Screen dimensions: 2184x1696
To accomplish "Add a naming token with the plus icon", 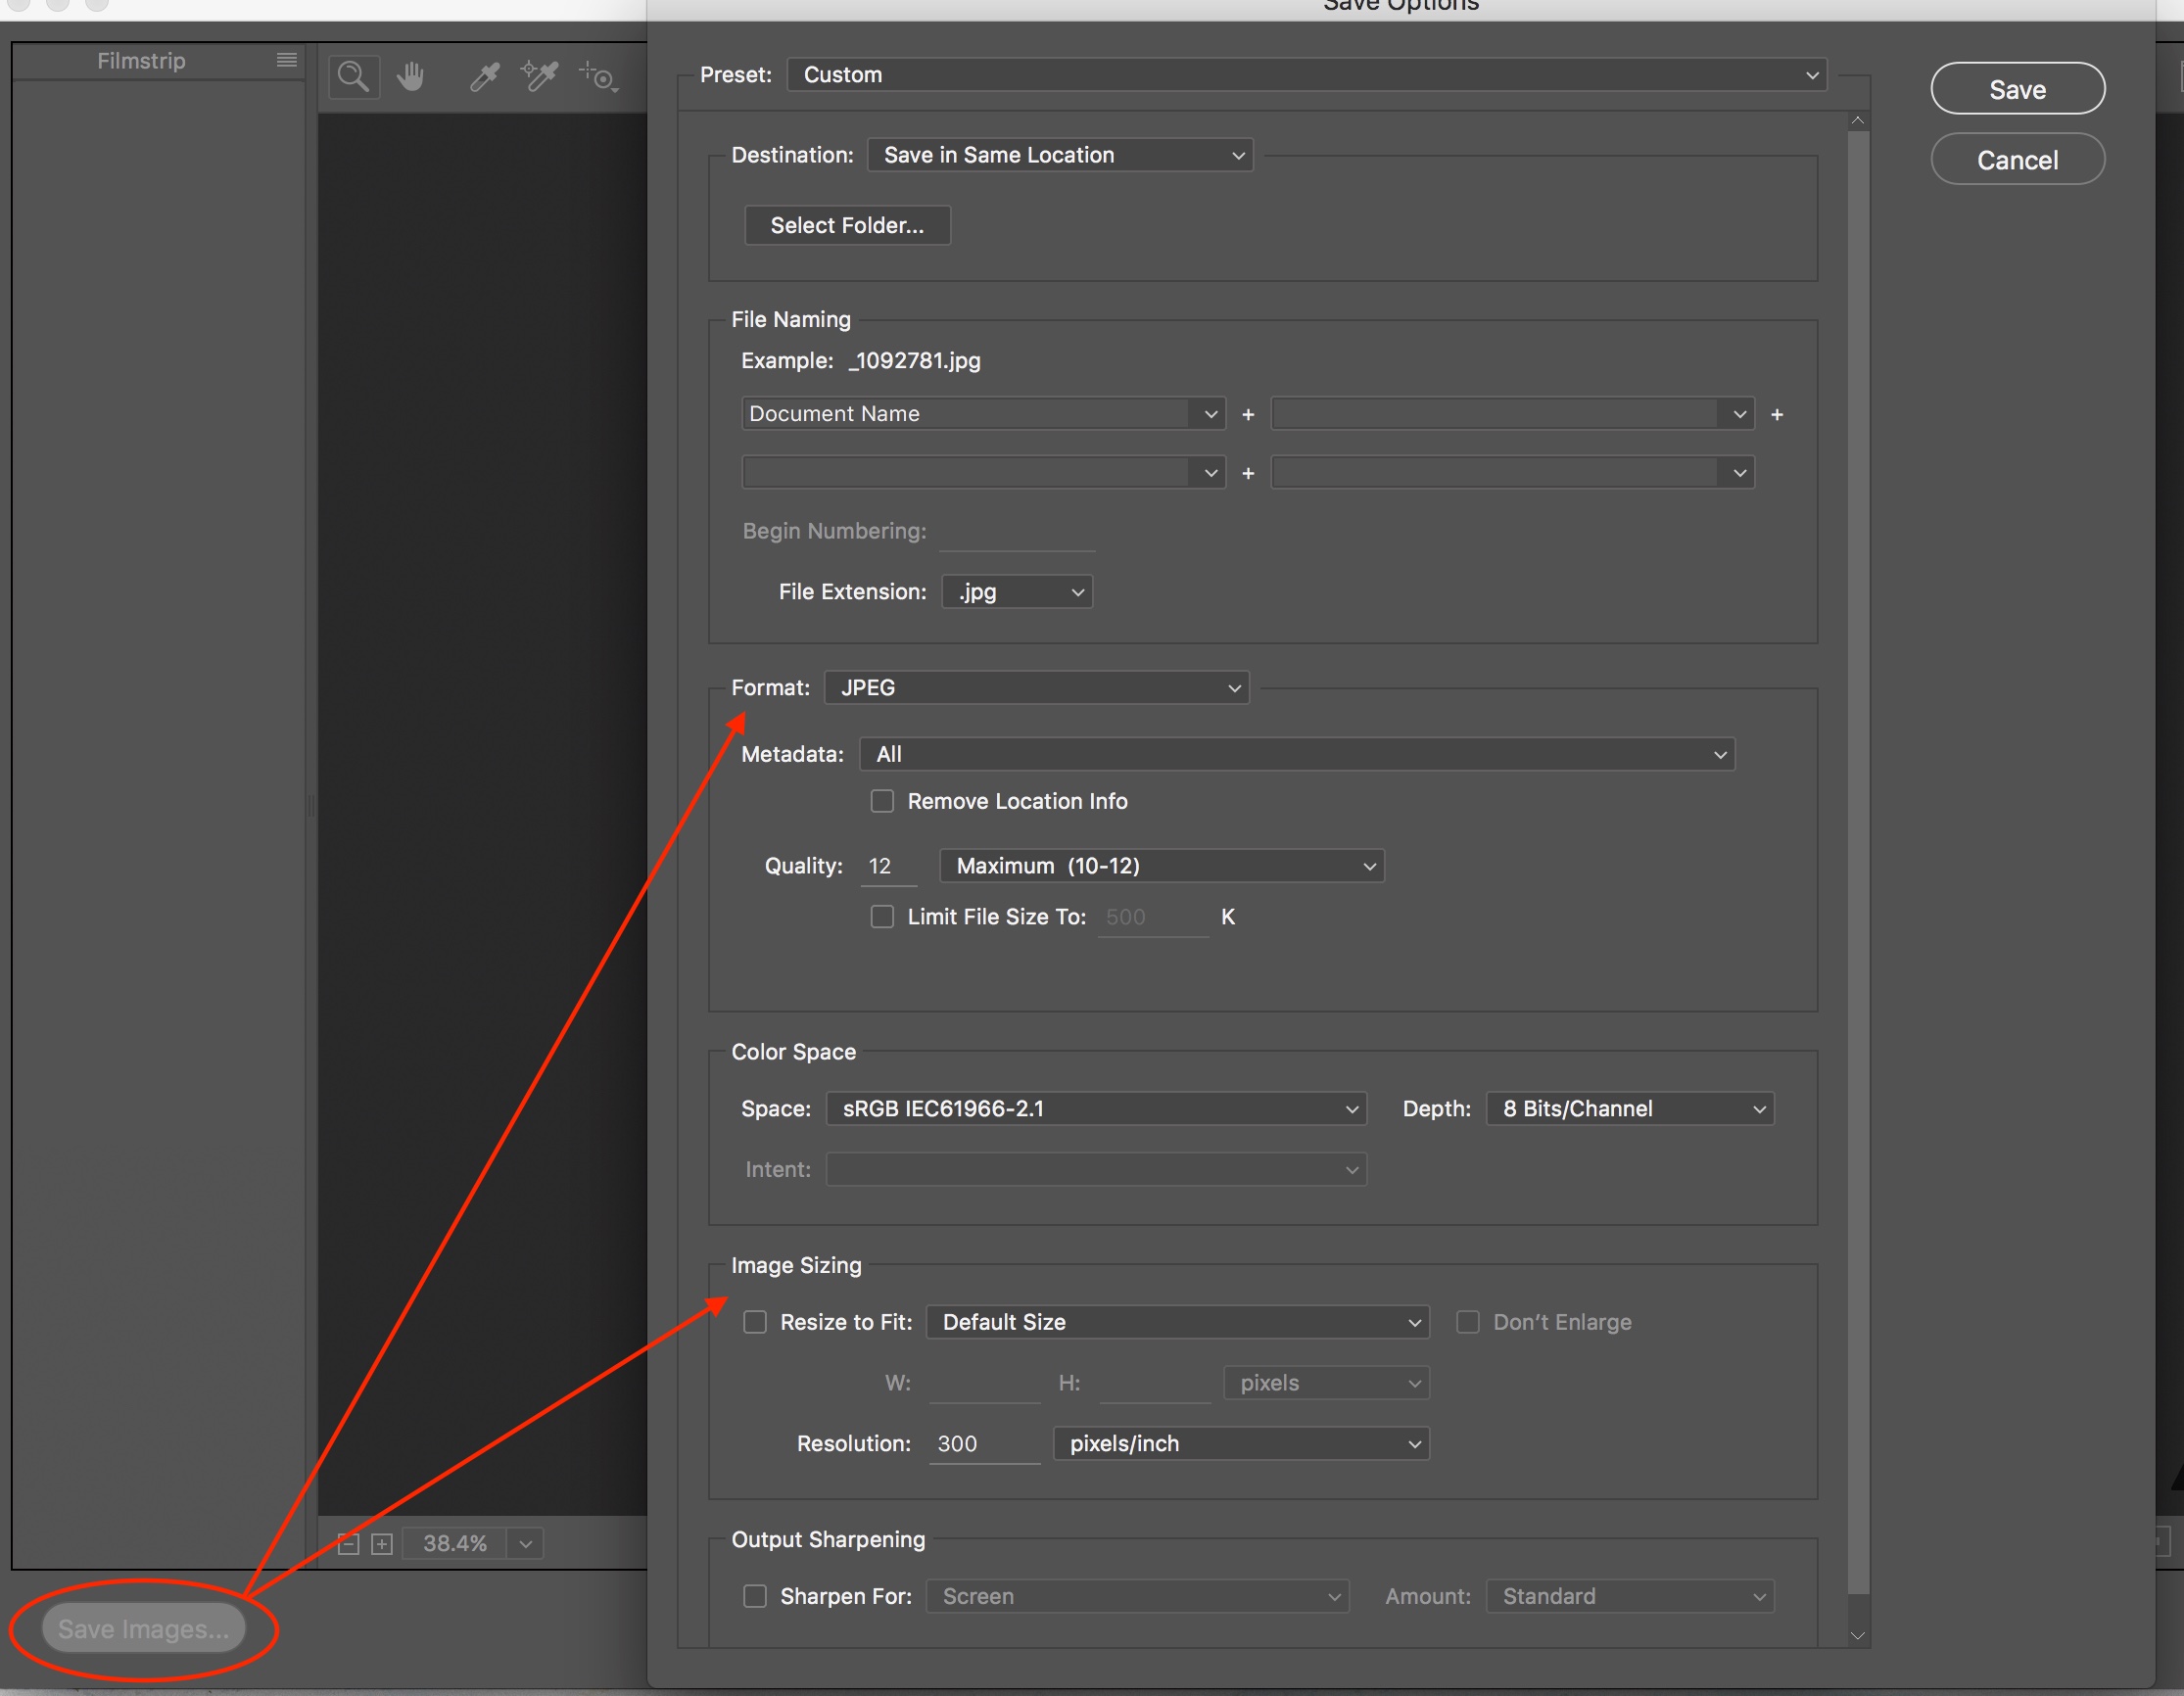I will point(1248,413).
